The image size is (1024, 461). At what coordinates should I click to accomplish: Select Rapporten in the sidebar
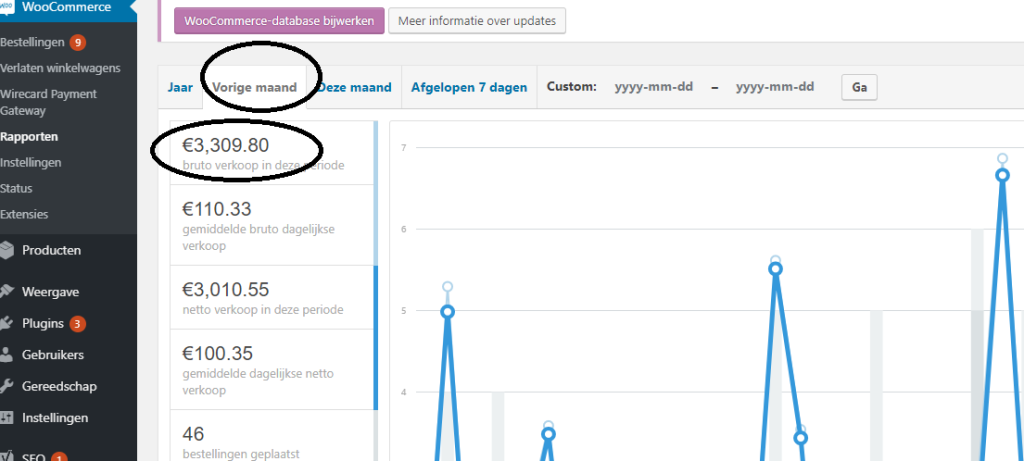tap(29, 137)
